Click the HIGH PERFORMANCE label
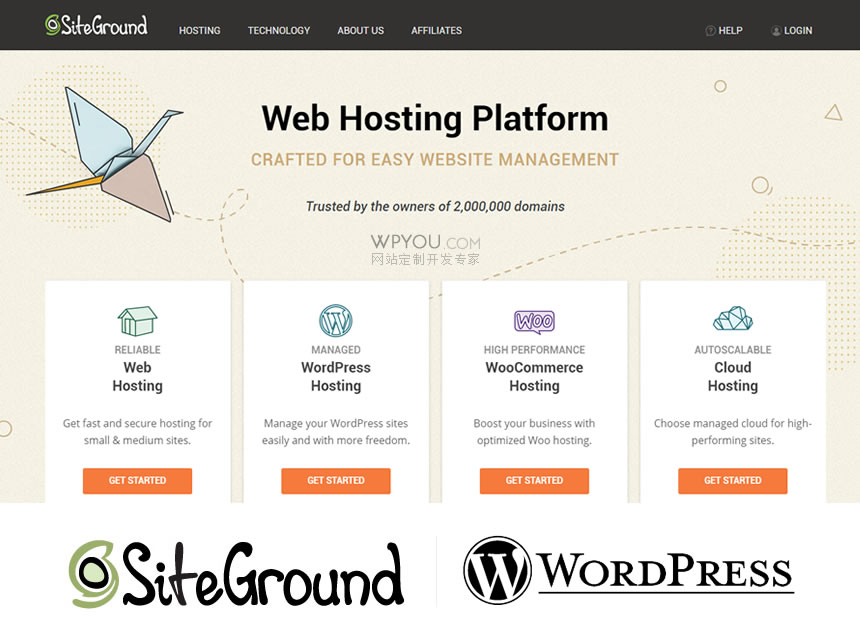This screenshot has height=643, width=860. tap(534, 350)
